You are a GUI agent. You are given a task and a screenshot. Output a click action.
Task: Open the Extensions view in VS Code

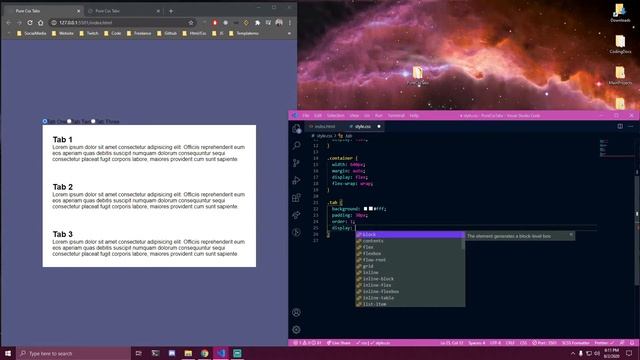coord(297,198)
